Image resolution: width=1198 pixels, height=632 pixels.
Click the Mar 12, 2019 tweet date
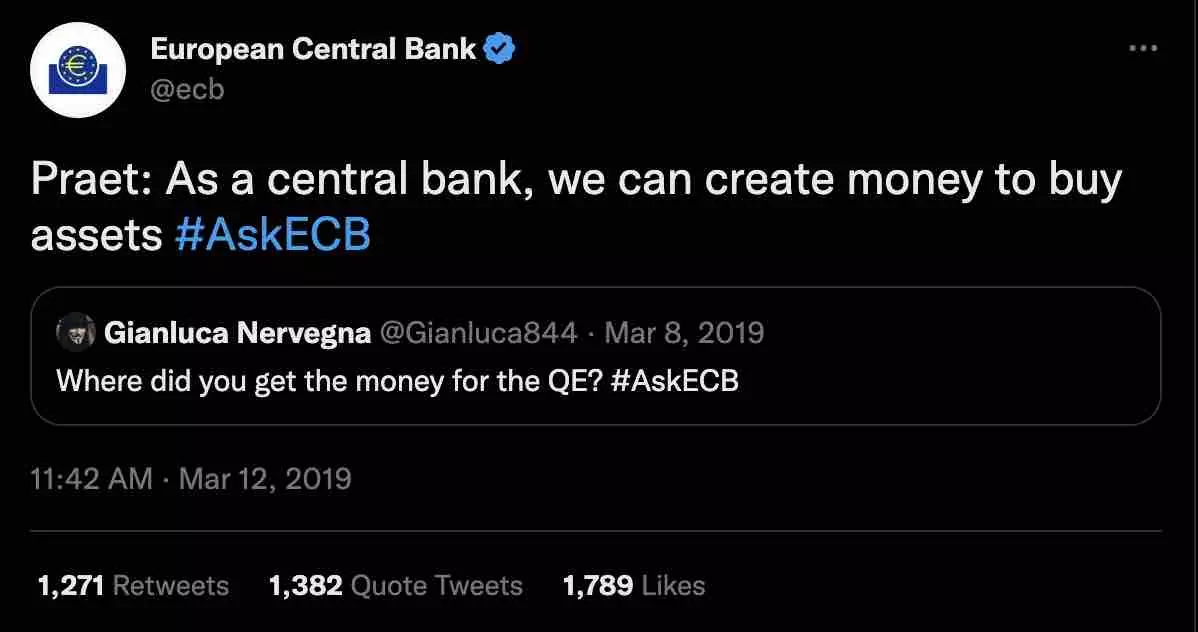265,478
